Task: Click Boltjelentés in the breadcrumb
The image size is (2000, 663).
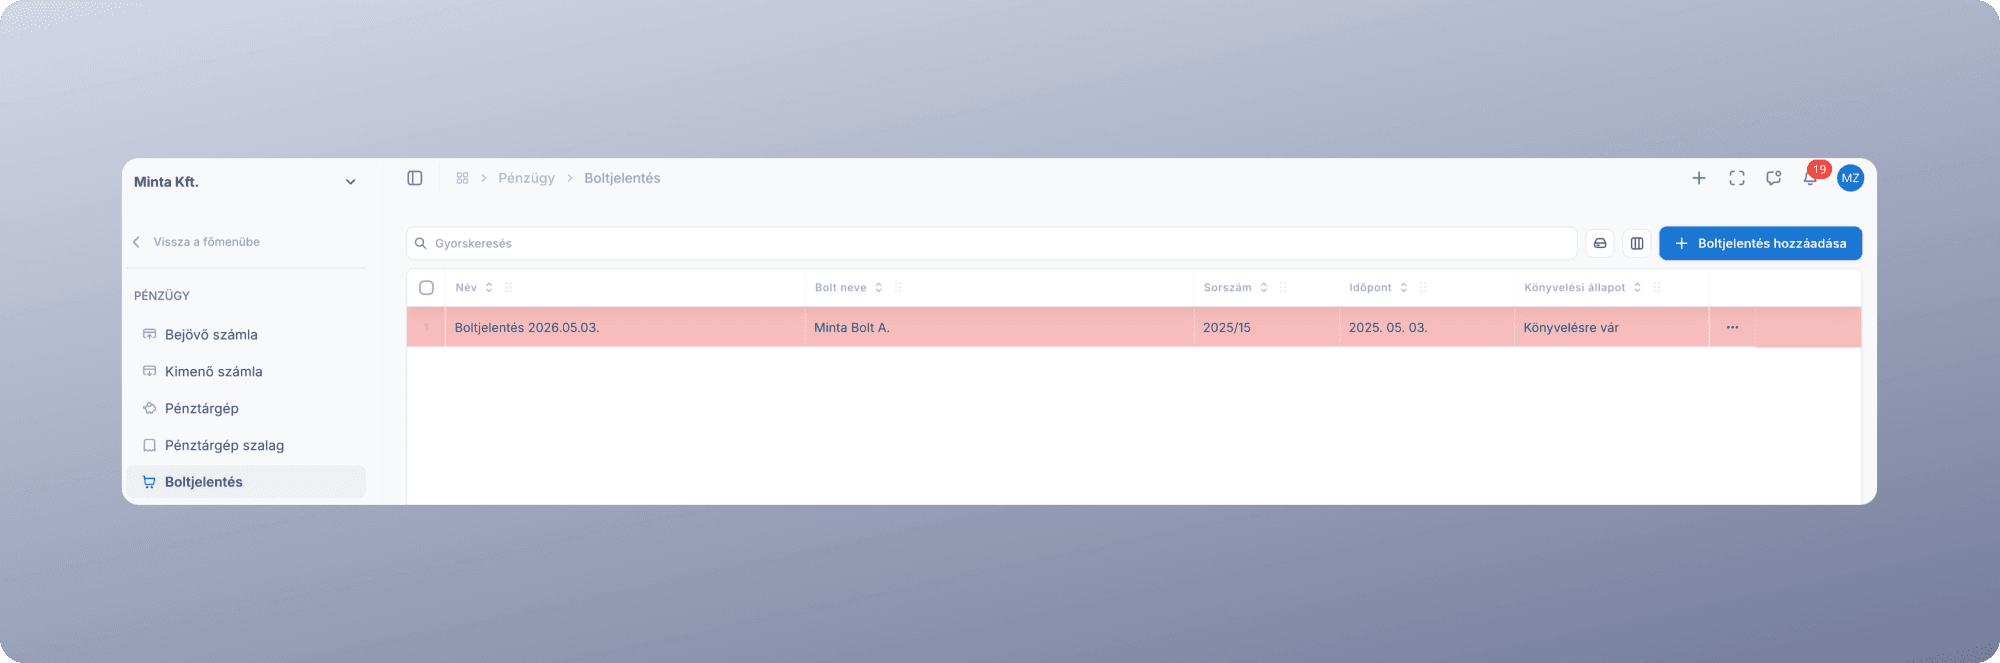Action: click(x=622, y=178)
